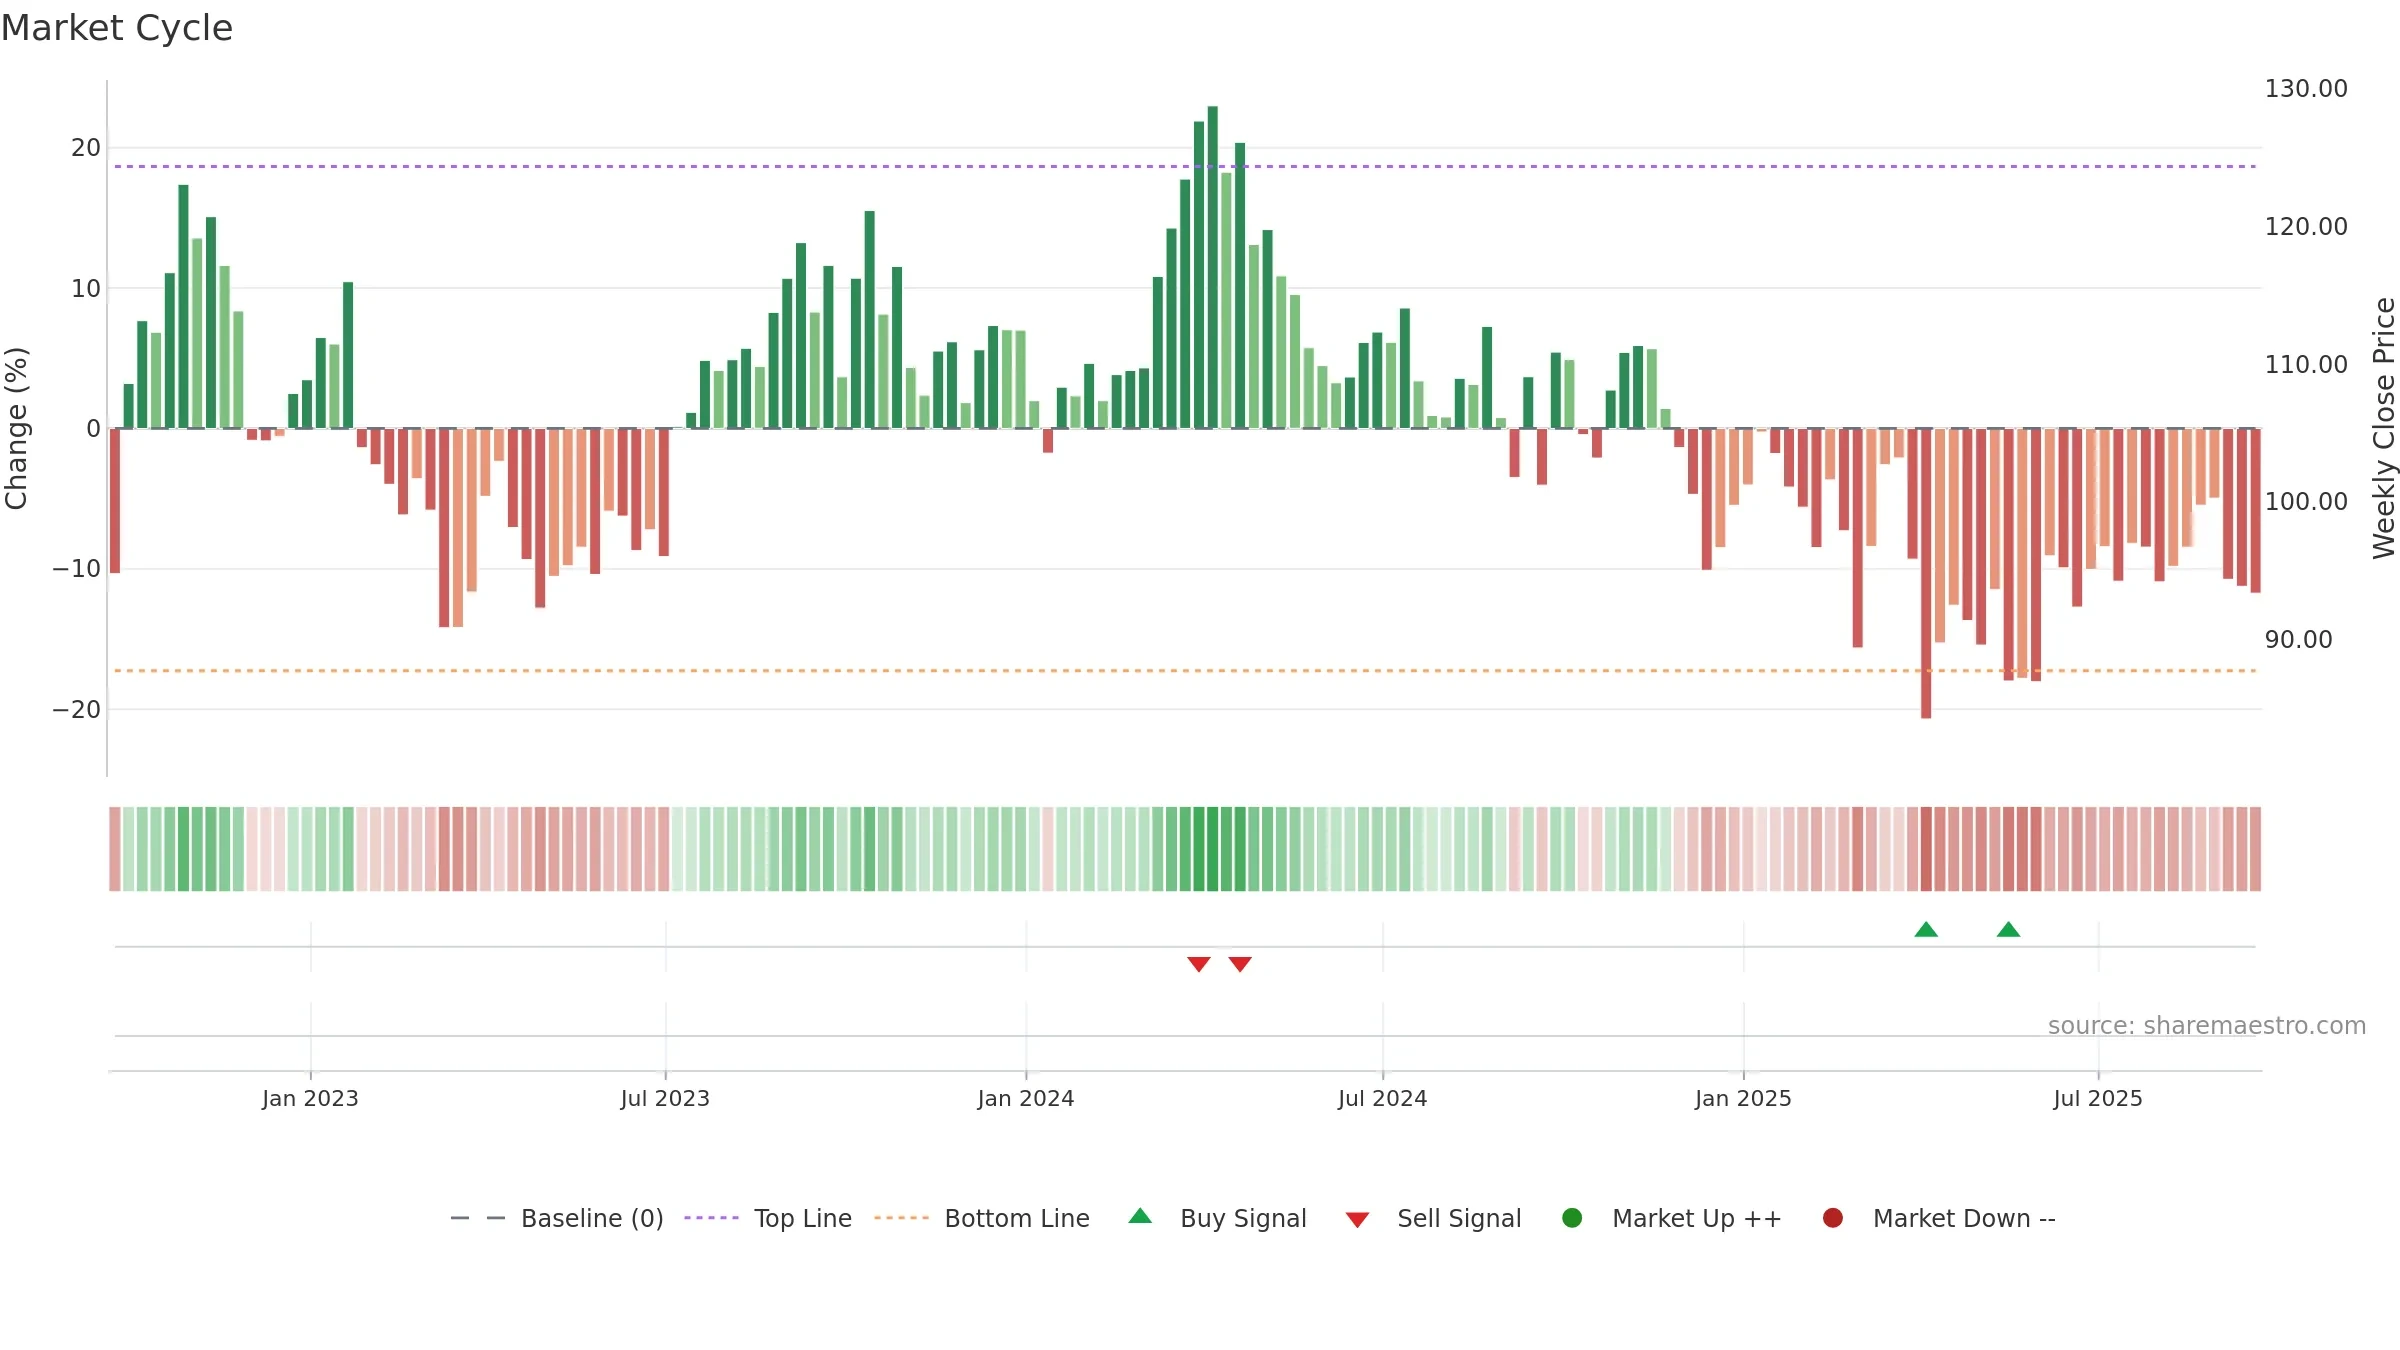Viewport: 2400px width, 1350px height.
Task: Click the tallest green bar above 20 percent
Action: point(1213,267)
